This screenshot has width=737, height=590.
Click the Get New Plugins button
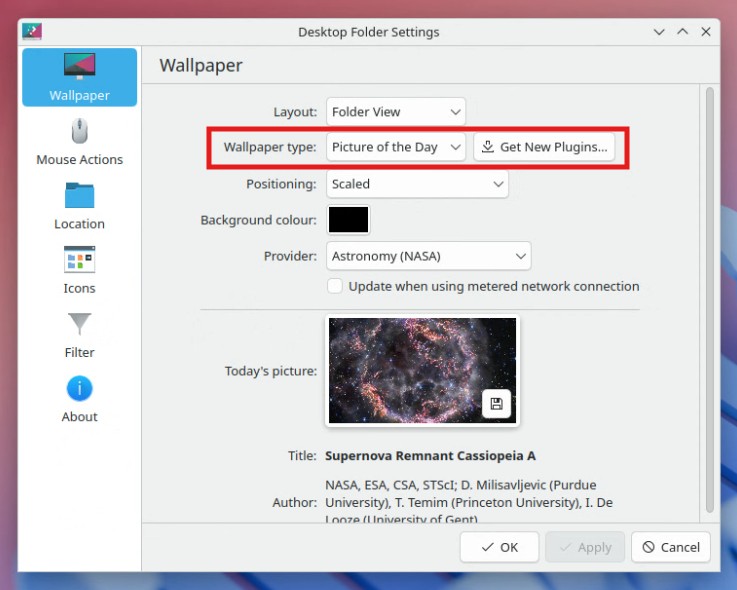click(x=544, y=147)
